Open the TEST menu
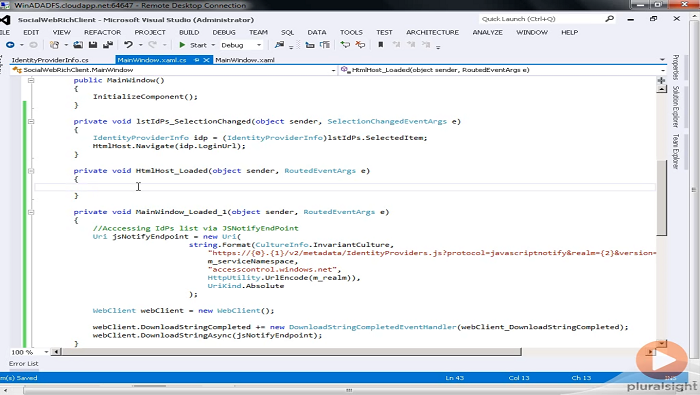 [x=384, y=32]
